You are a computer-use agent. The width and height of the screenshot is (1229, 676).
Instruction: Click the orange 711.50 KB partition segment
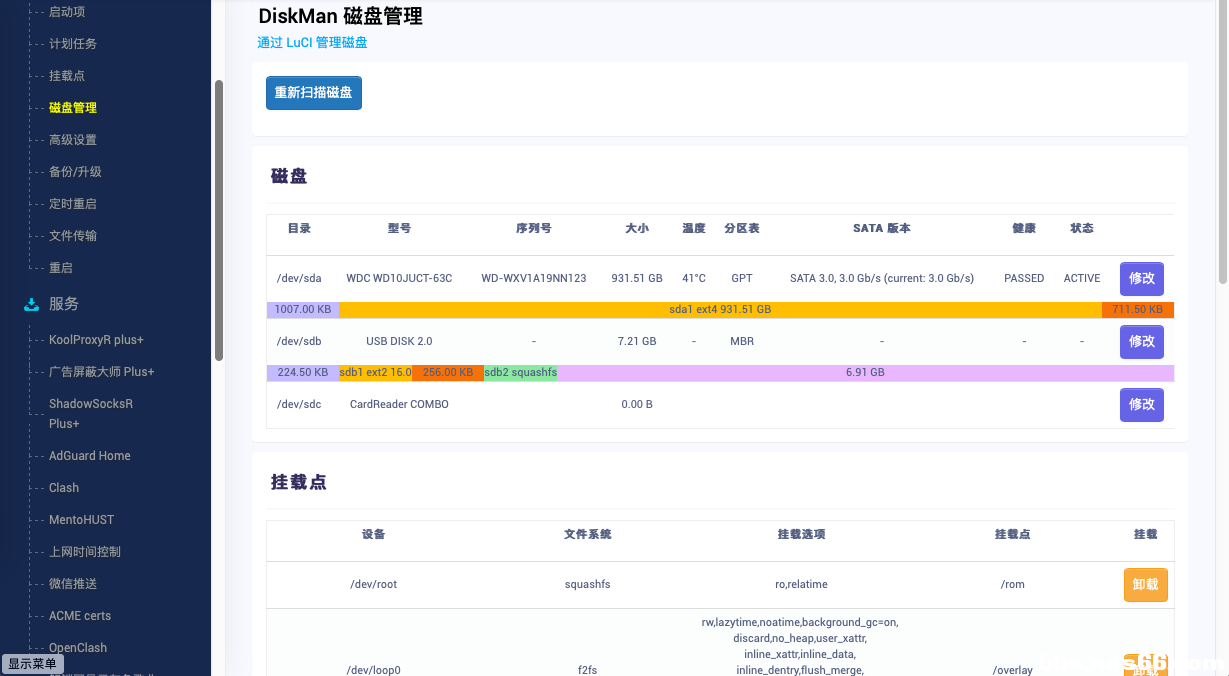point(1137,310)
